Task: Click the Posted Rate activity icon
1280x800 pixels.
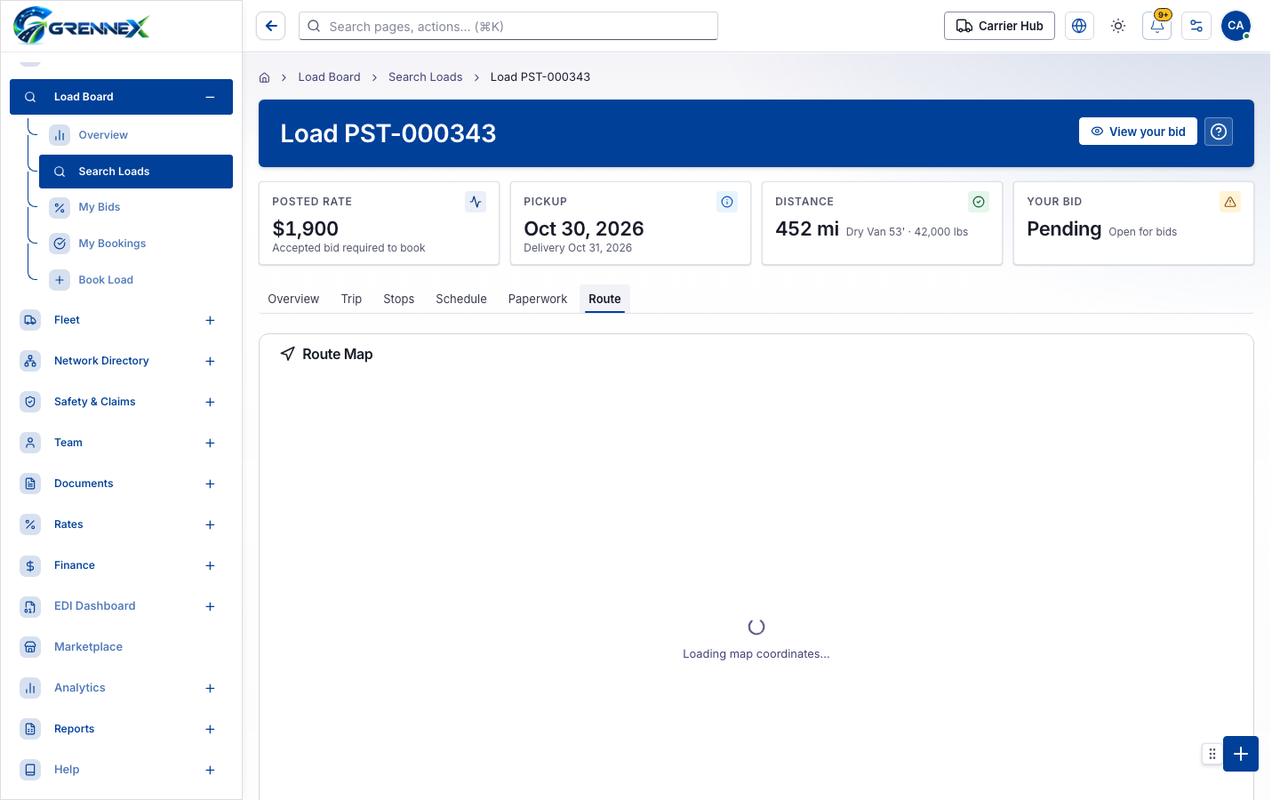Action: (475, 202)
